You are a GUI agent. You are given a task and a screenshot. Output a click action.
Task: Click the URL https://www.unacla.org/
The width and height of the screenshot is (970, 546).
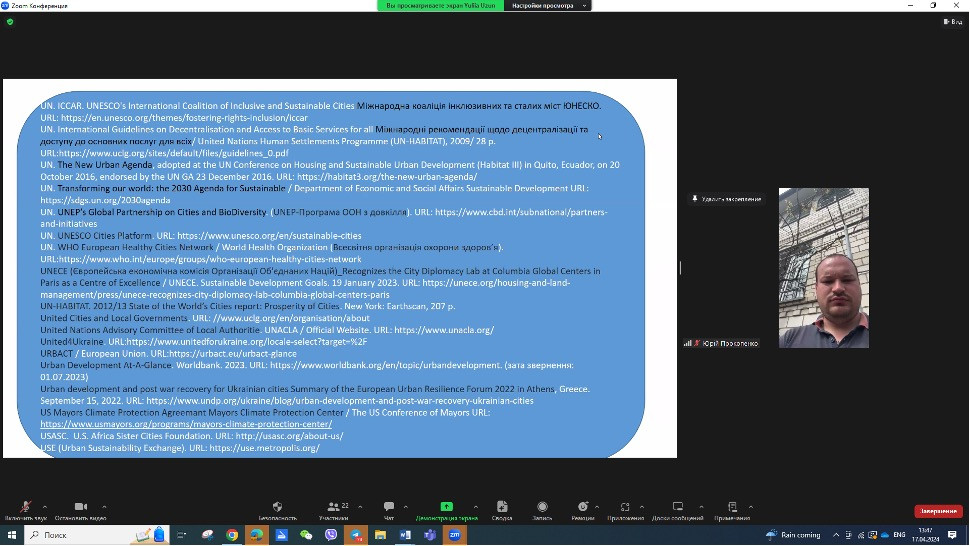click(x=444, y=330)
